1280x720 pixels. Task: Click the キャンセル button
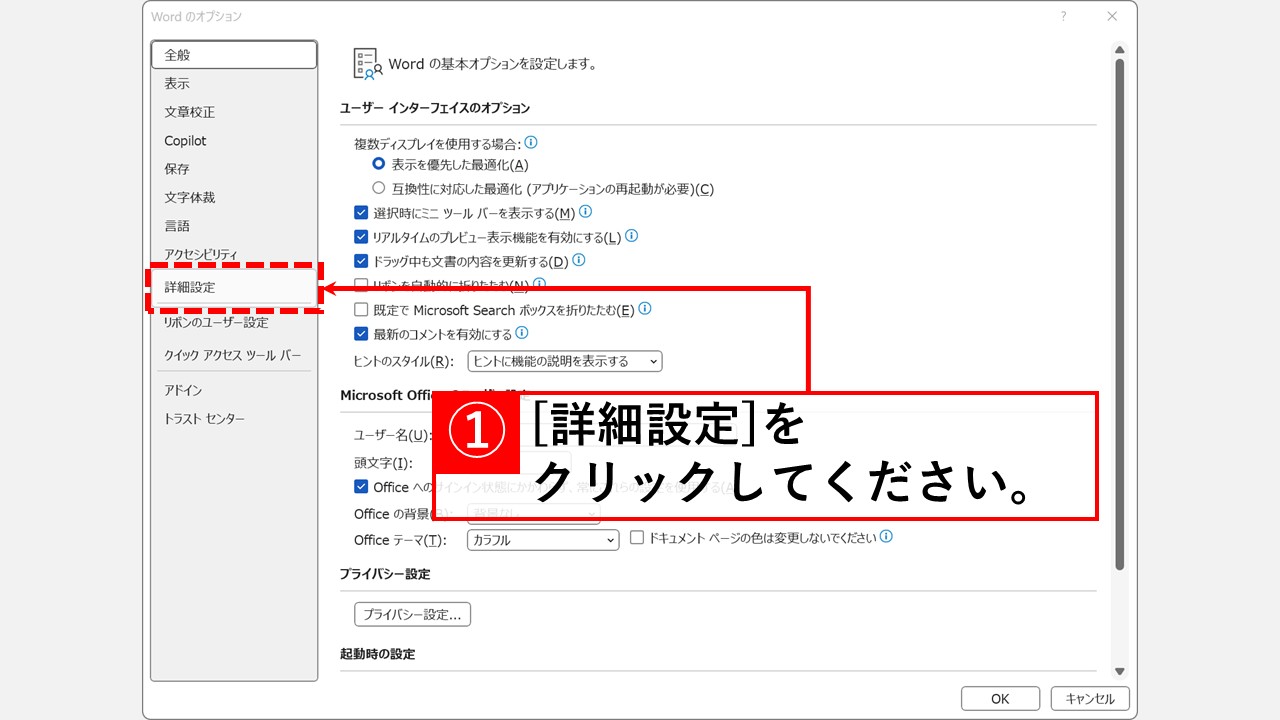(1090, 699)
